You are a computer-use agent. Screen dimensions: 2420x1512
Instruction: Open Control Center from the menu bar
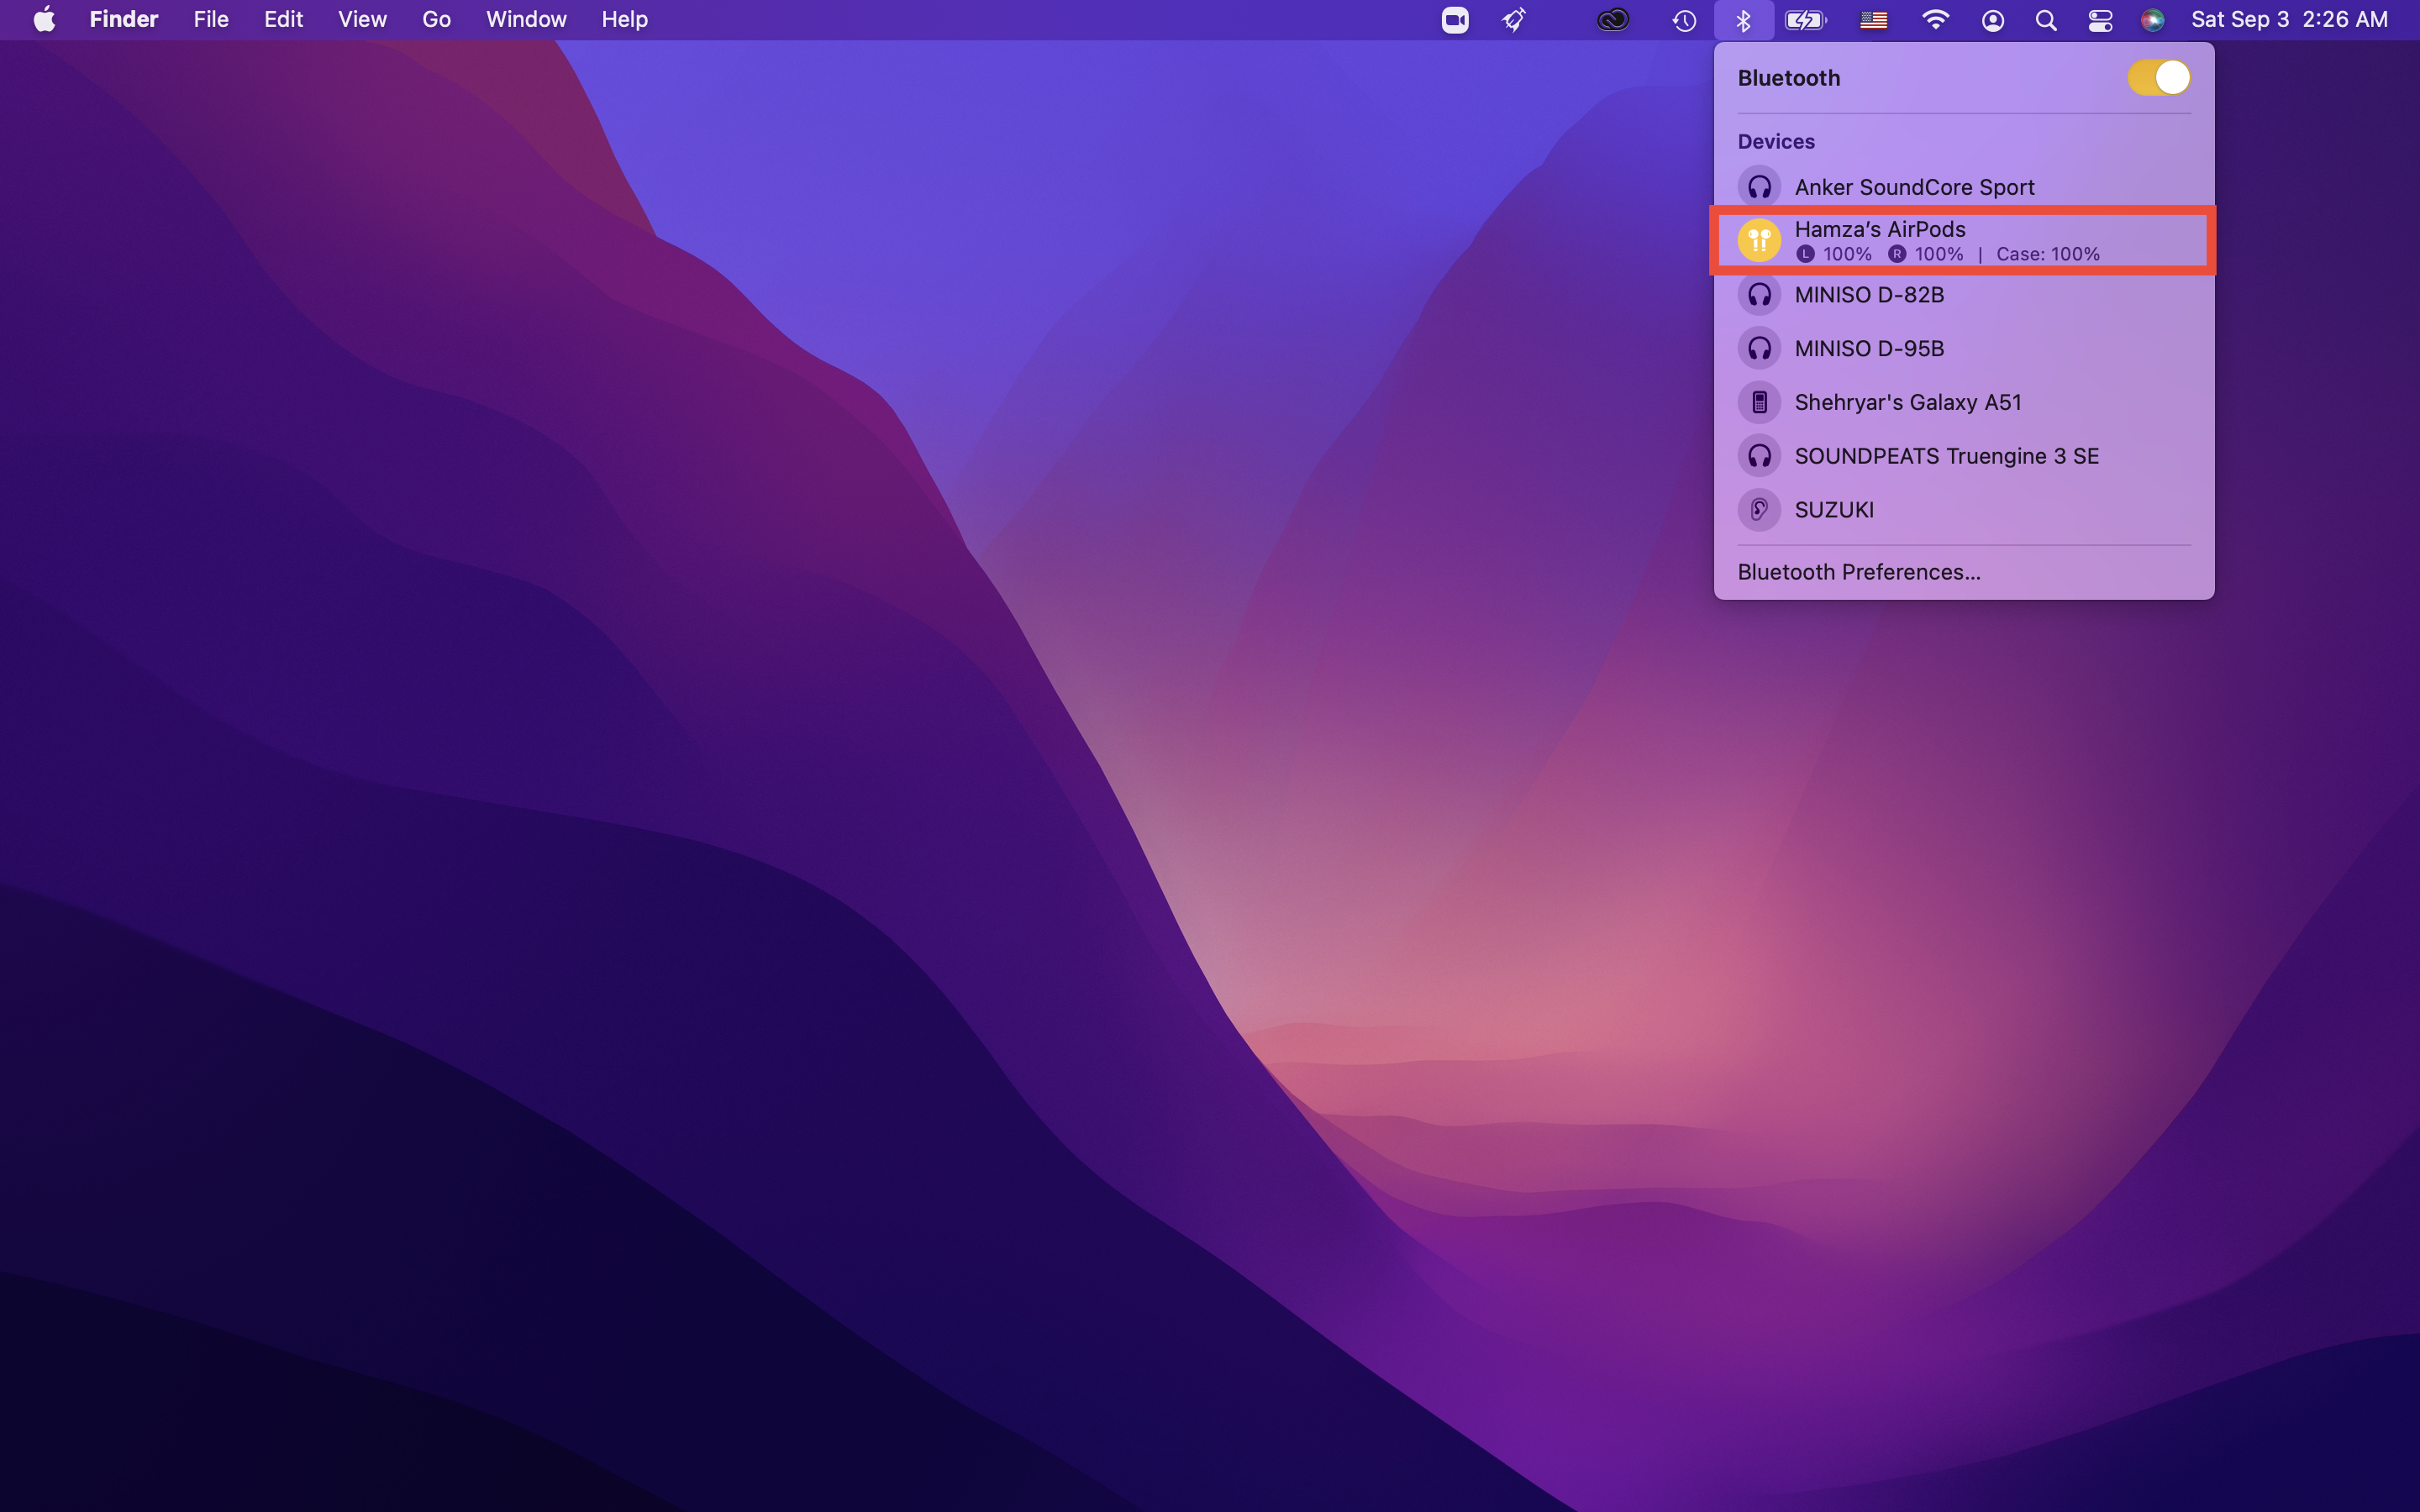click(x=2099, y=20)
